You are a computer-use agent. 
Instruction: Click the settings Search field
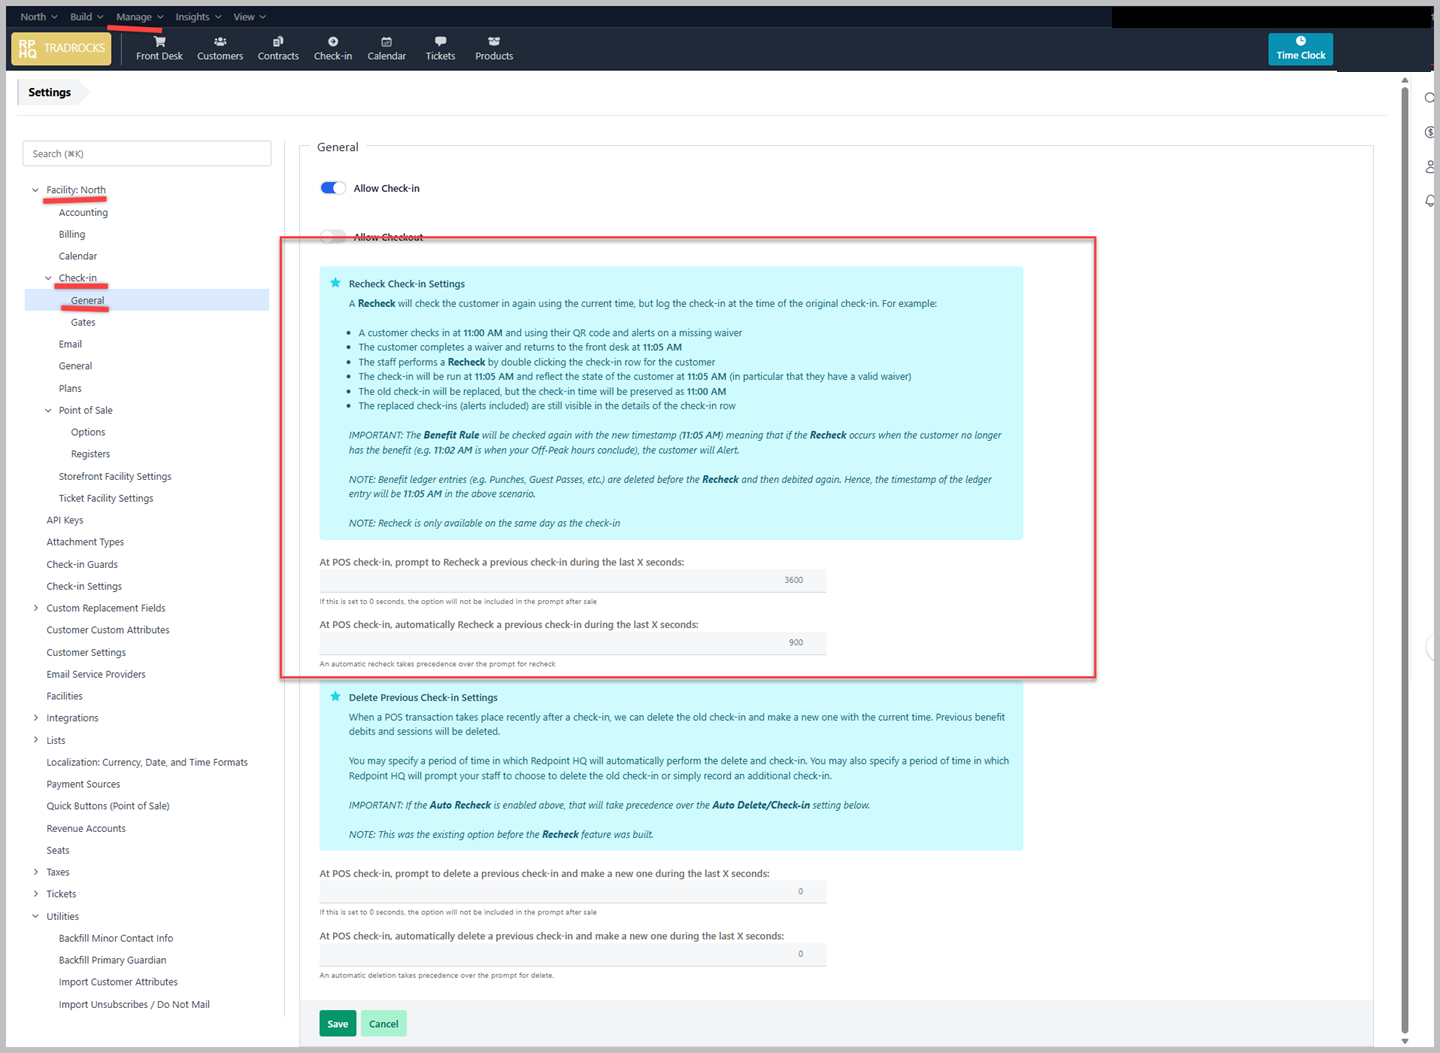point(147,154)
